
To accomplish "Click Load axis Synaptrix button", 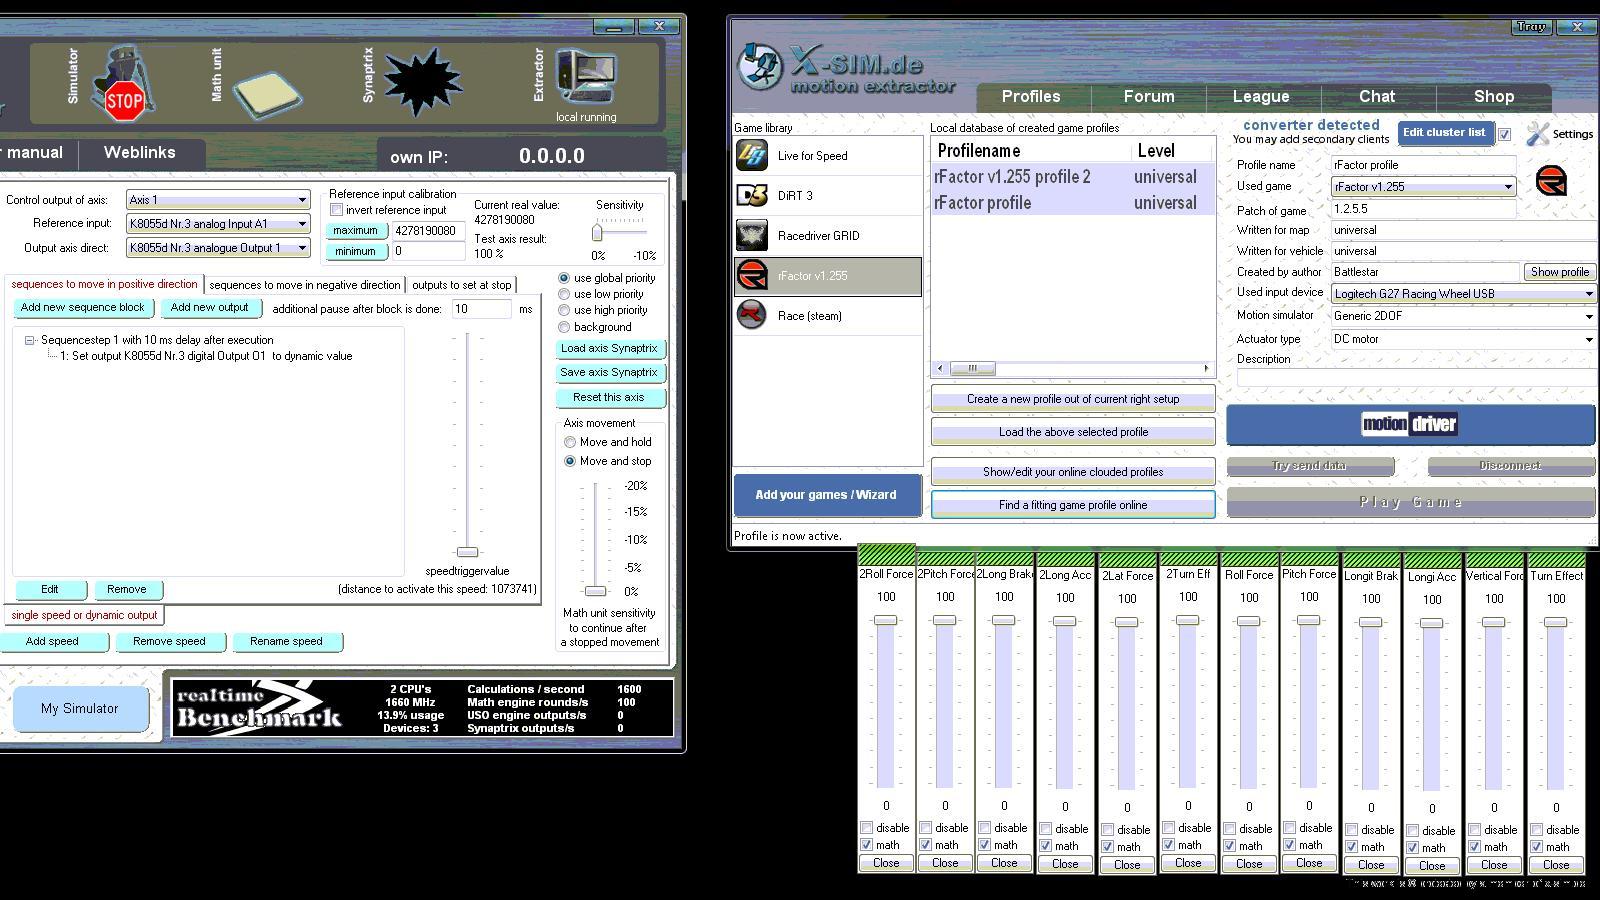I will (x=609, y=349).
